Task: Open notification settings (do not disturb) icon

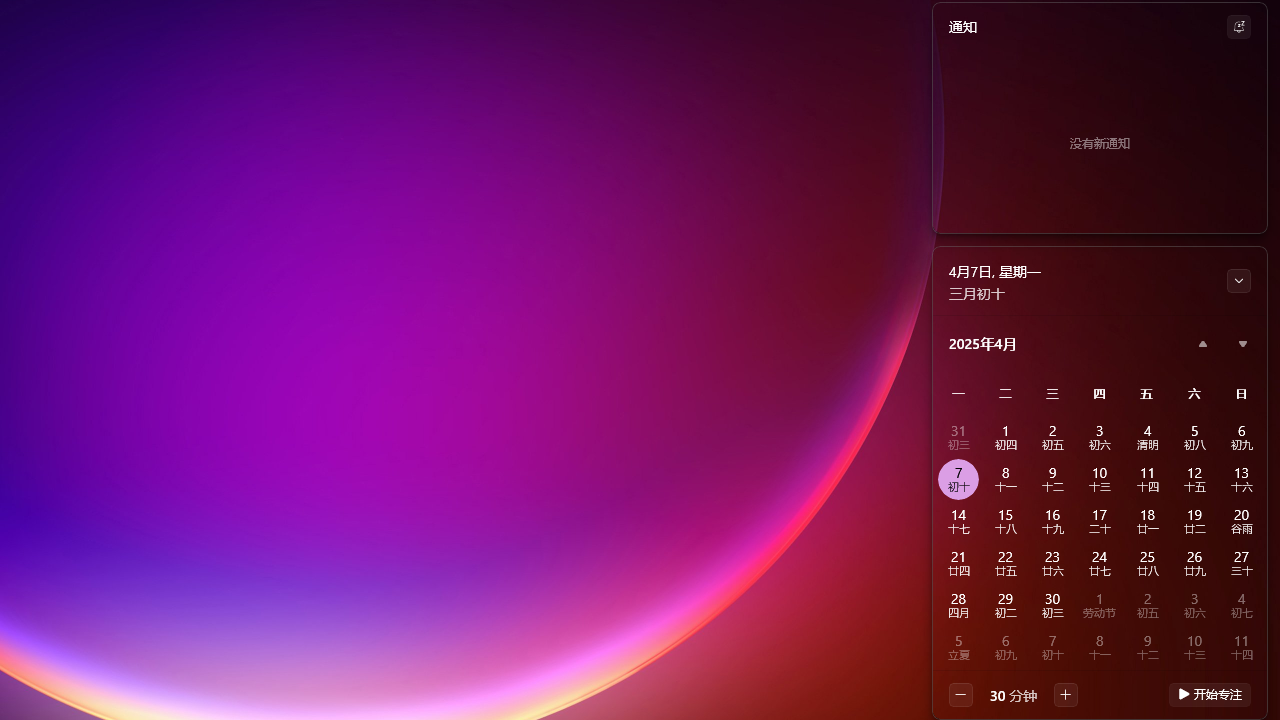Action: pos(1238,27)
